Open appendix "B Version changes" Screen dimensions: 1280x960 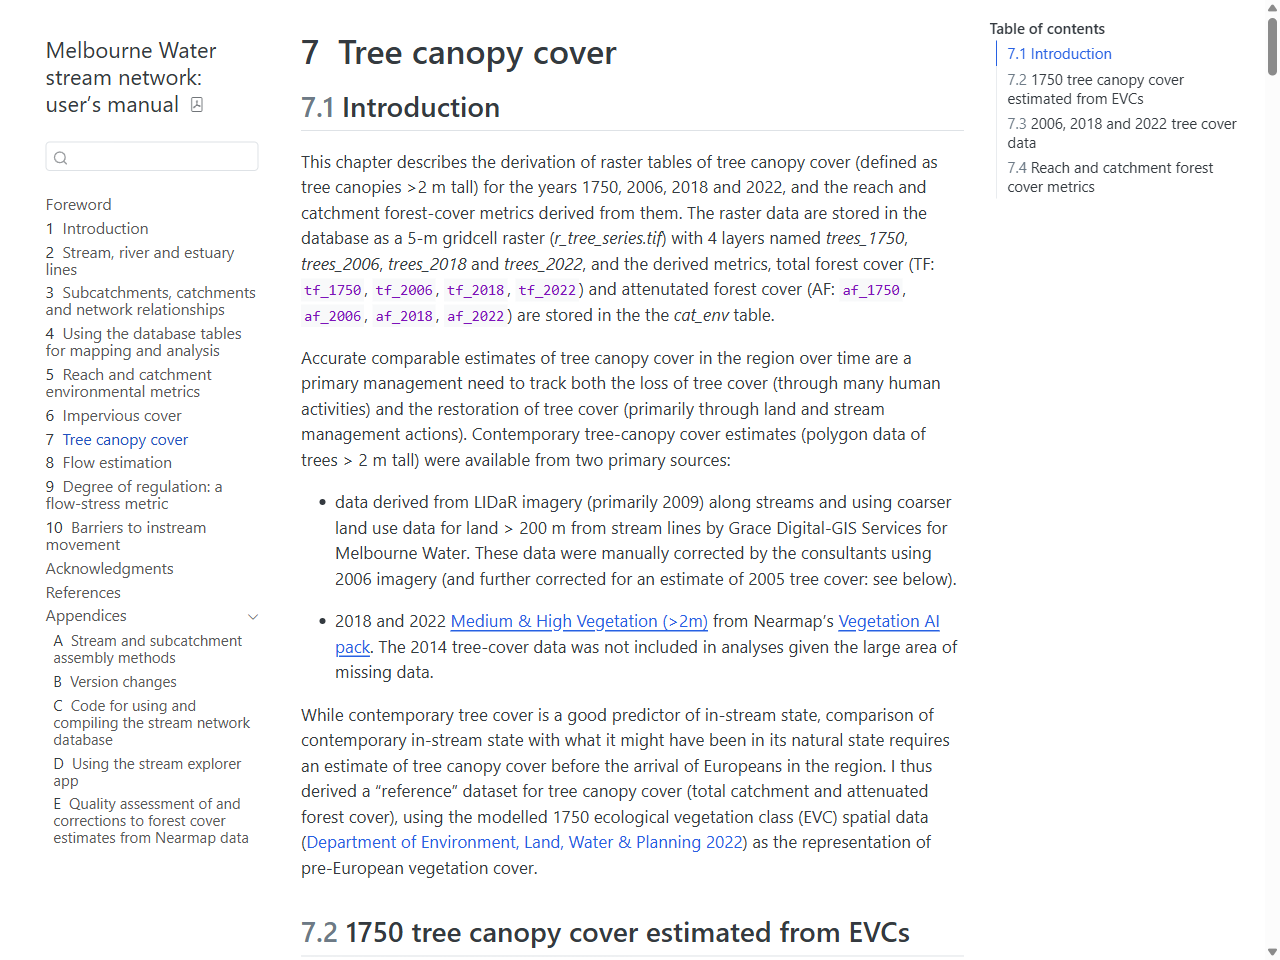[x=115, y=681]
